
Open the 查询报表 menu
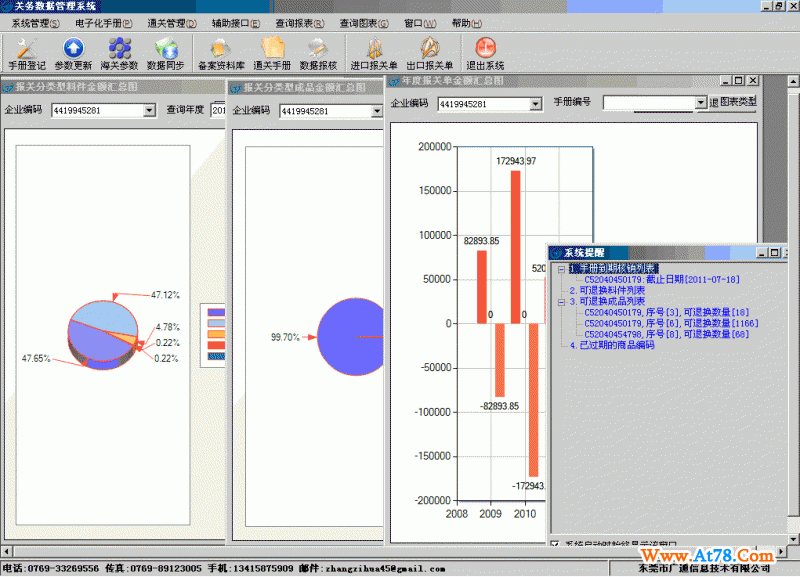pos(299,23)
